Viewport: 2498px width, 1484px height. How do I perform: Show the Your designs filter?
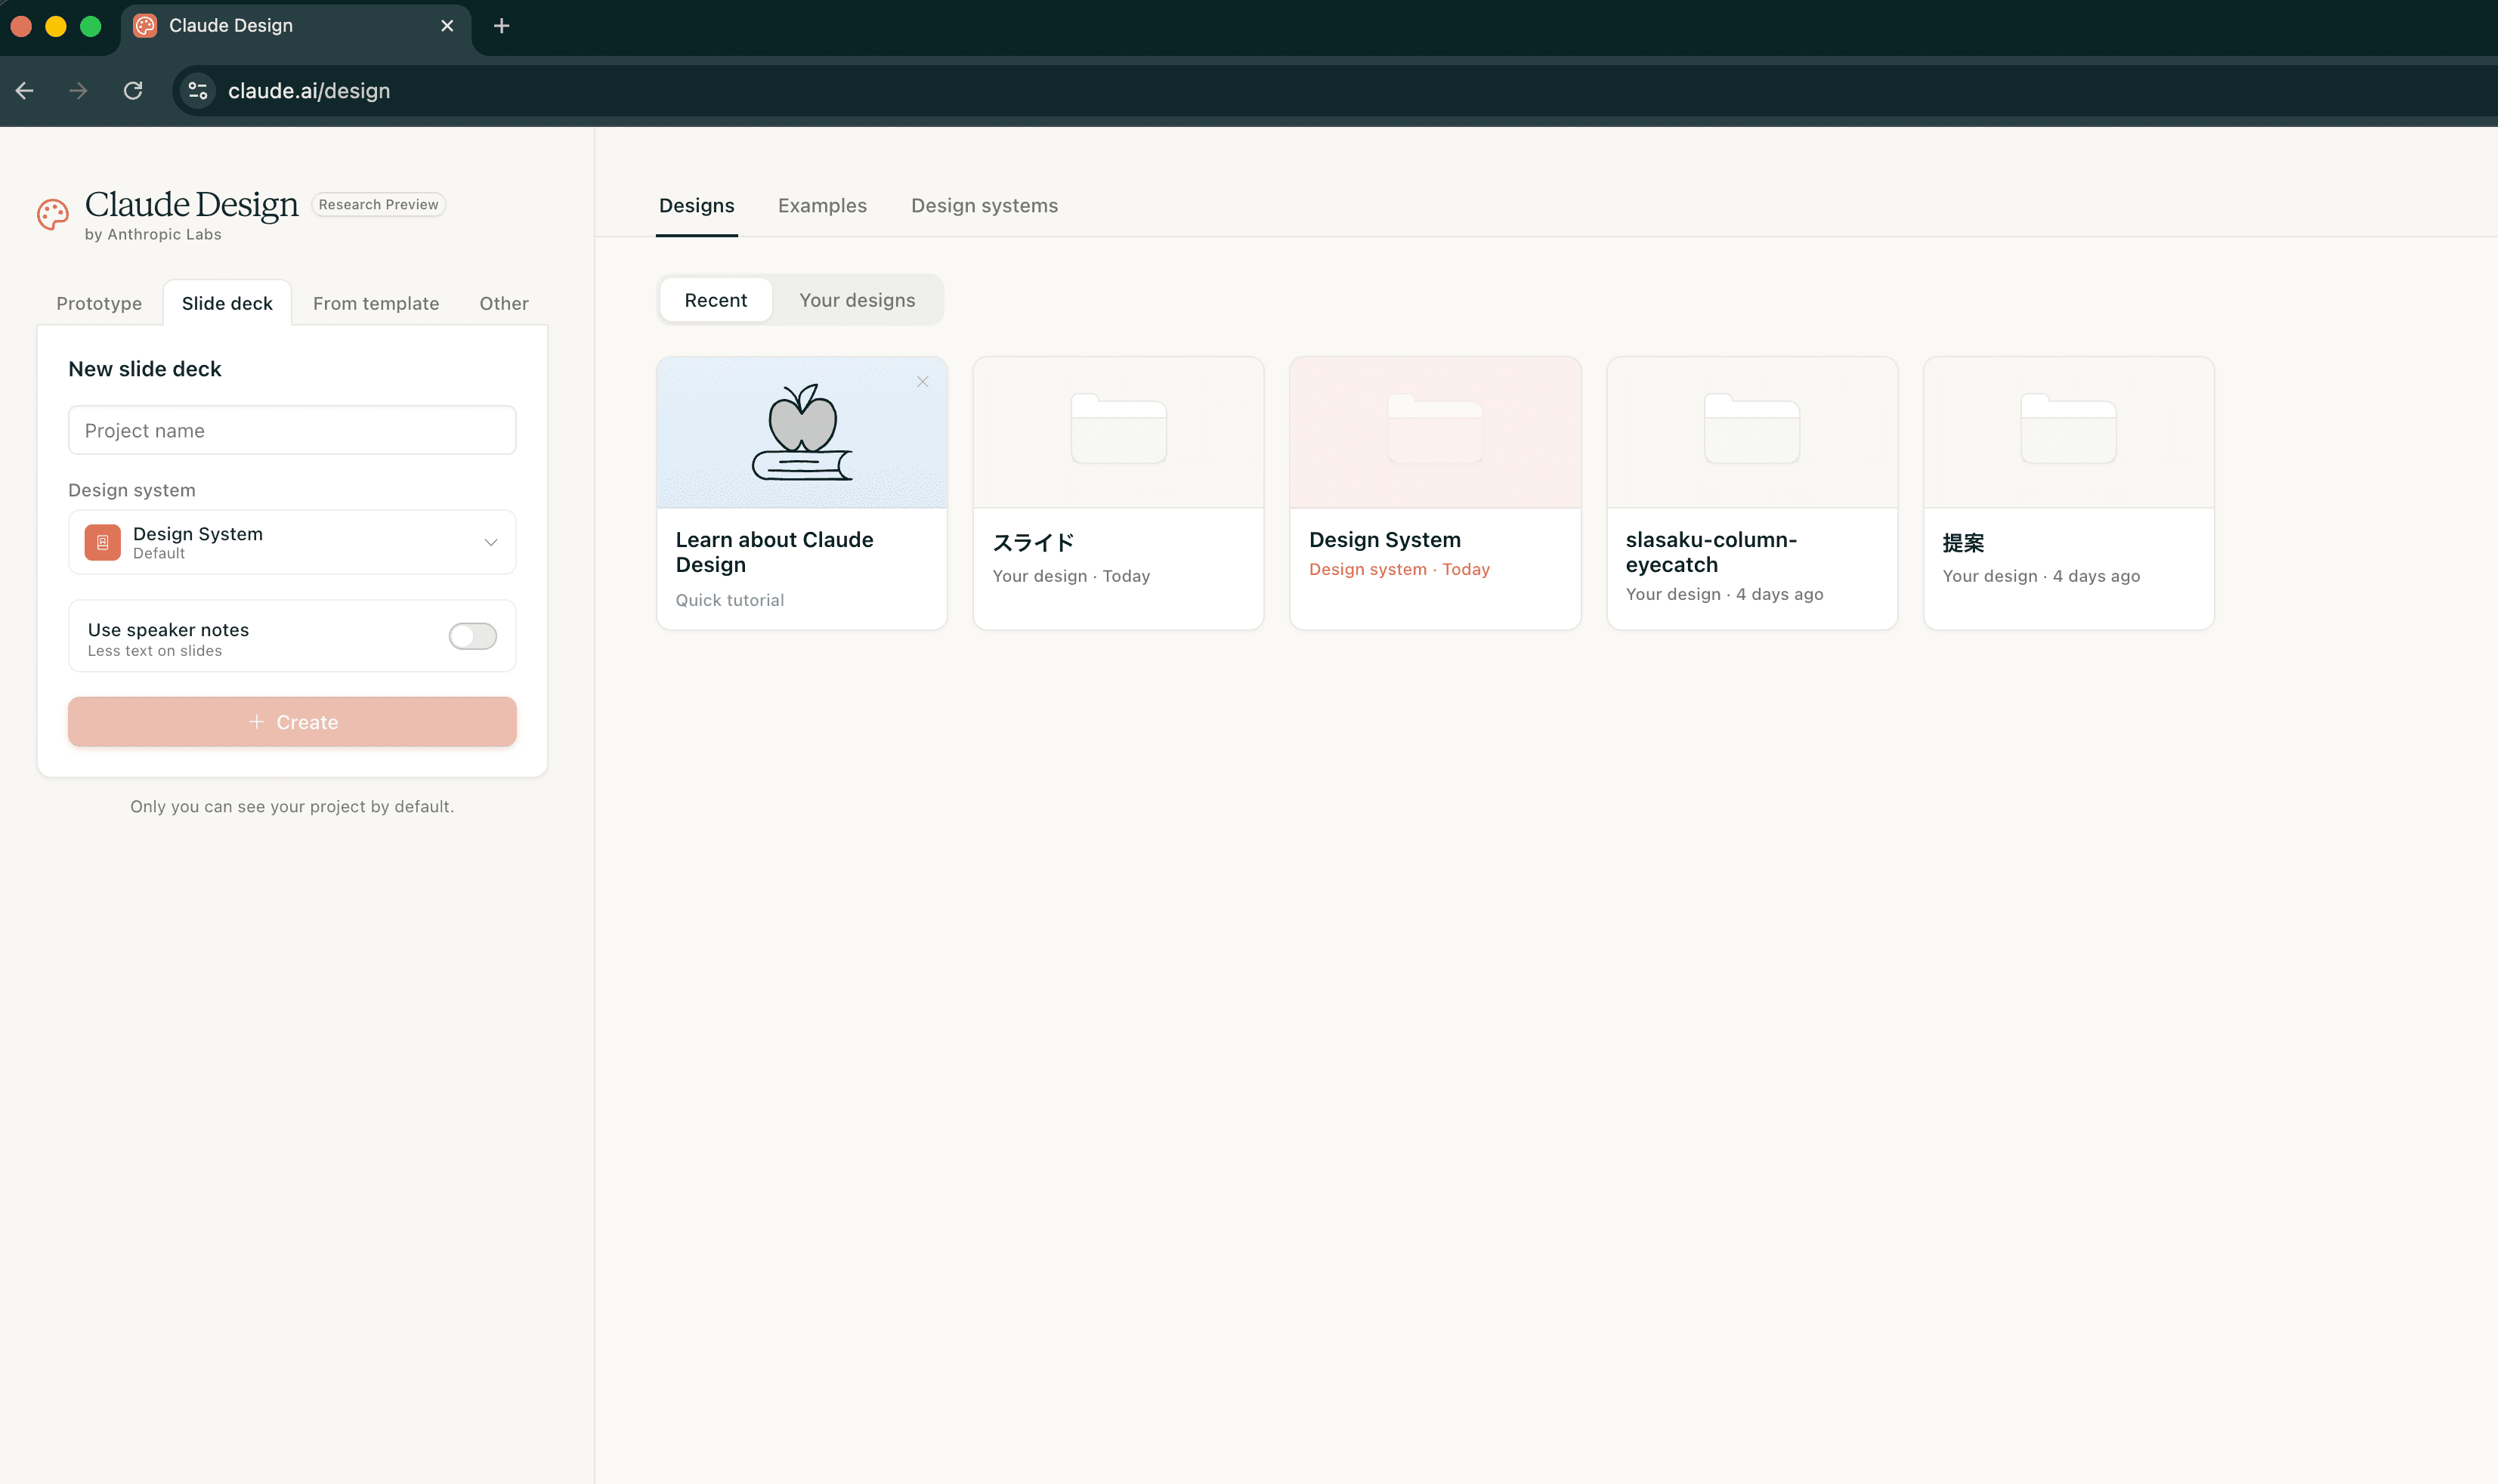pyautogui.click(x=857, y=300)
